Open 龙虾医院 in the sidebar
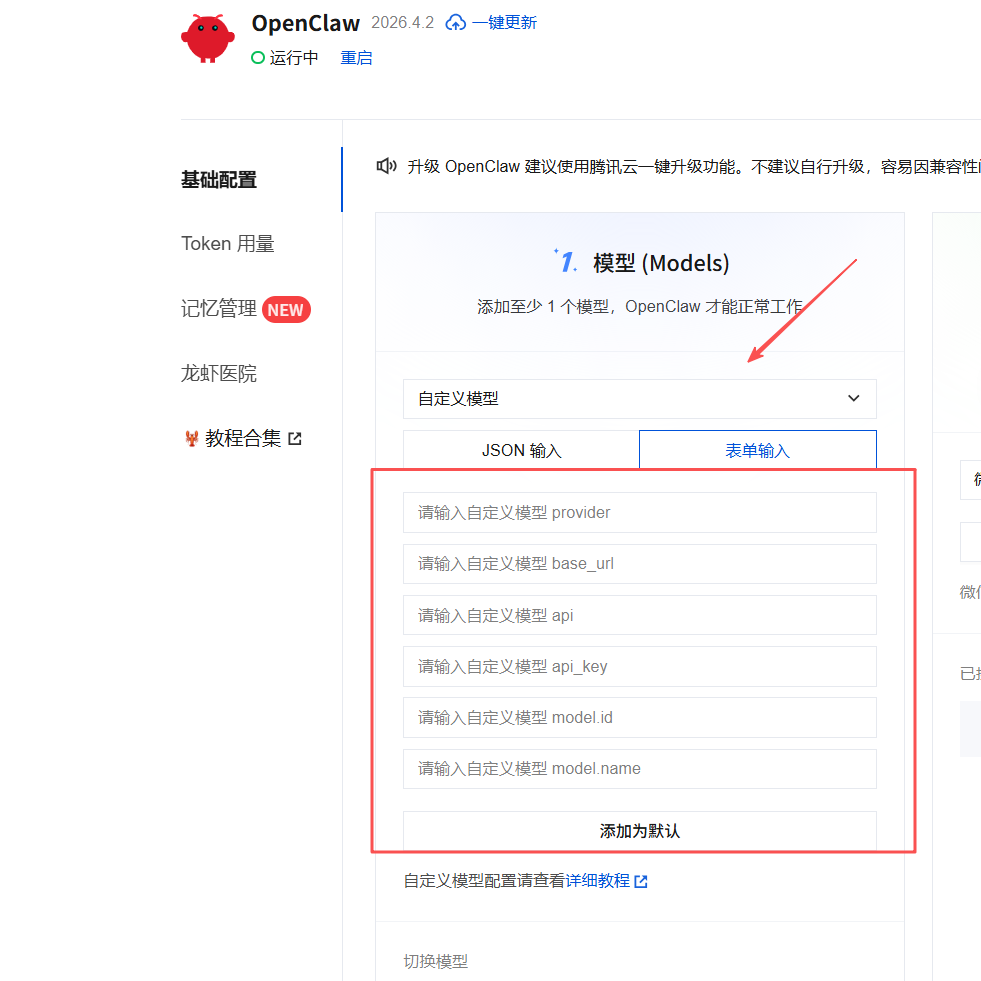Viewport: 981px width, 981px height. pyautogui.click(x=219, y=374)
